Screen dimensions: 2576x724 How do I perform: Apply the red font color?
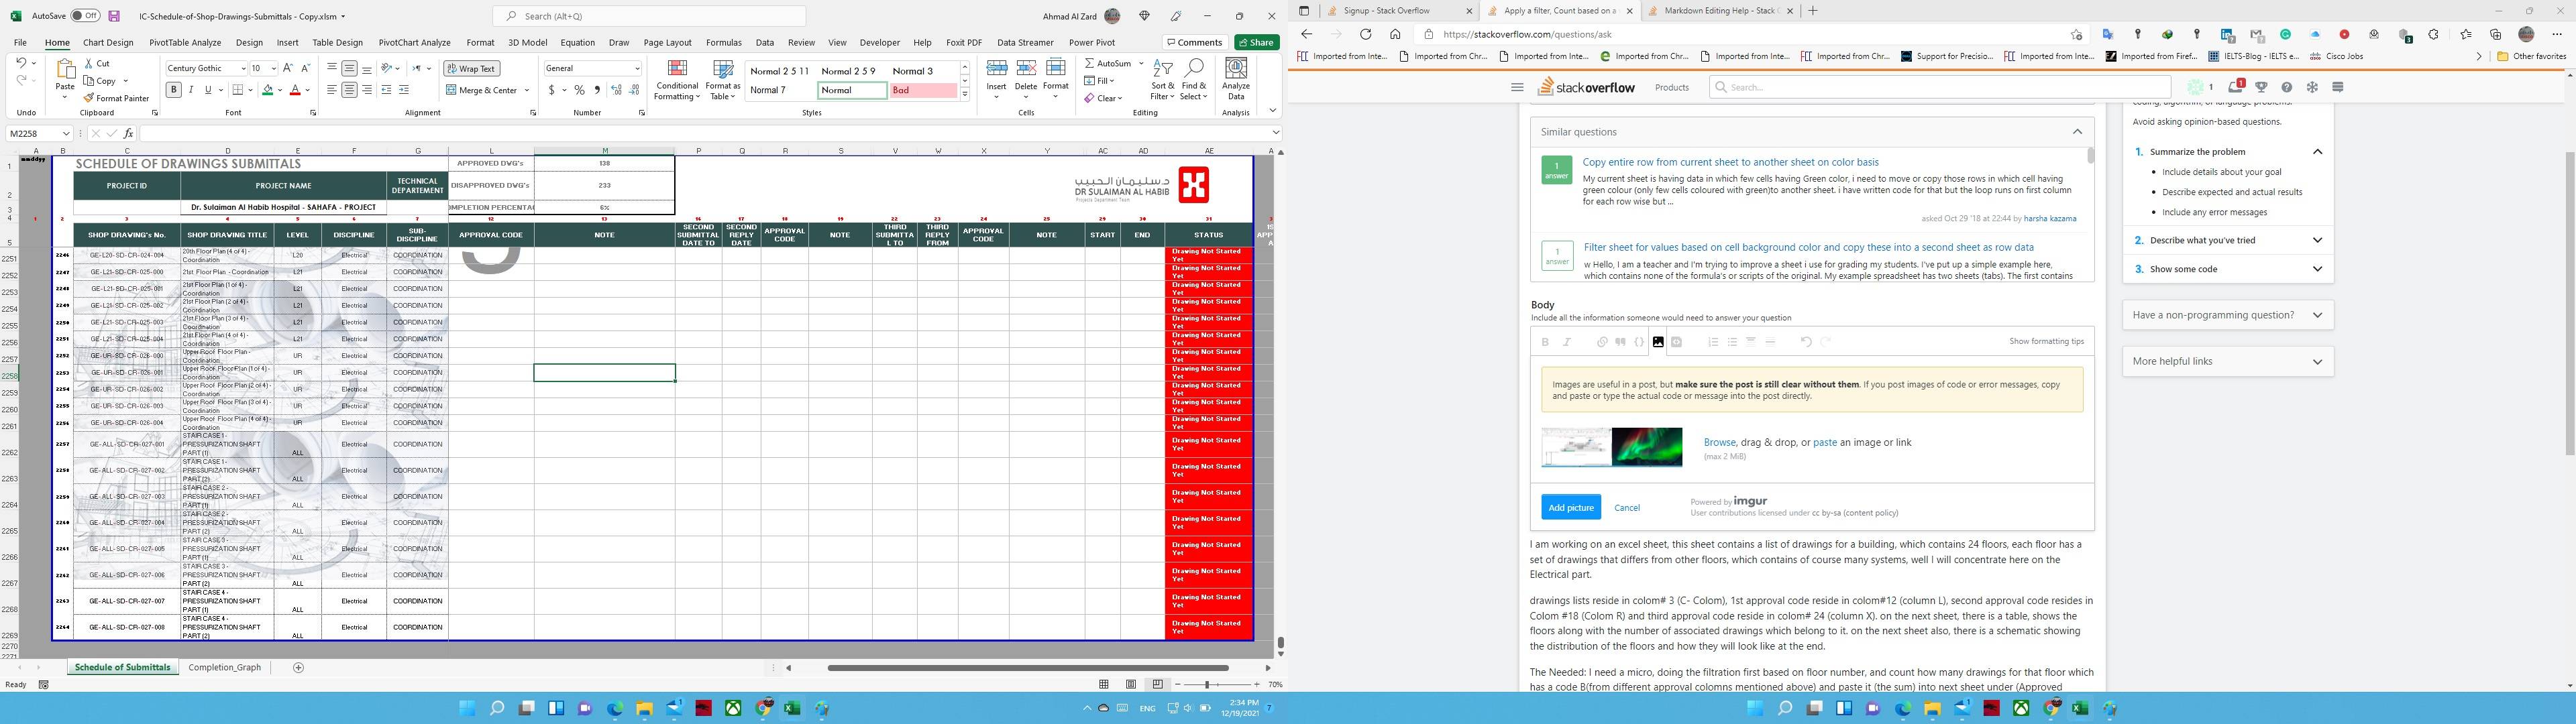295,90
